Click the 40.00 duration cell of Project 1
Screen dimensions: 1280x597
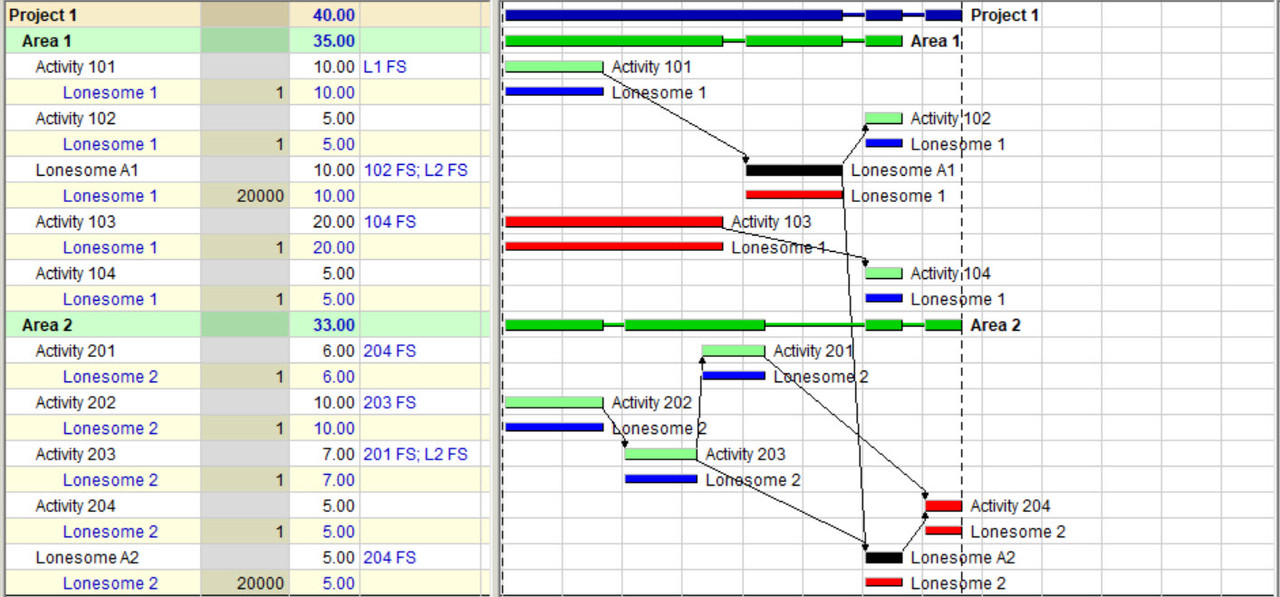tap(325, 15)
